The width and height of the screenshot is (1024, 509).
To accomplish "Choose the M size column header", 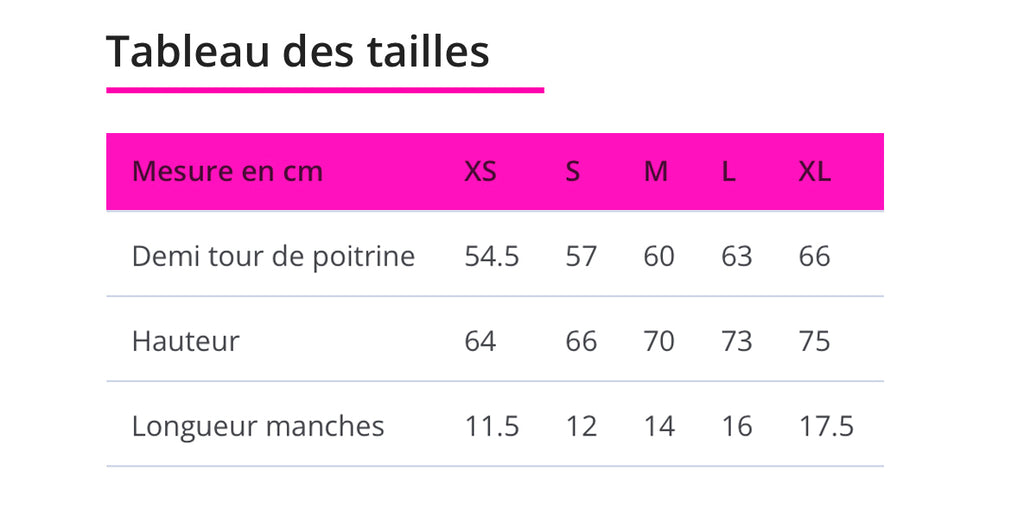I will tap(655, 171).
